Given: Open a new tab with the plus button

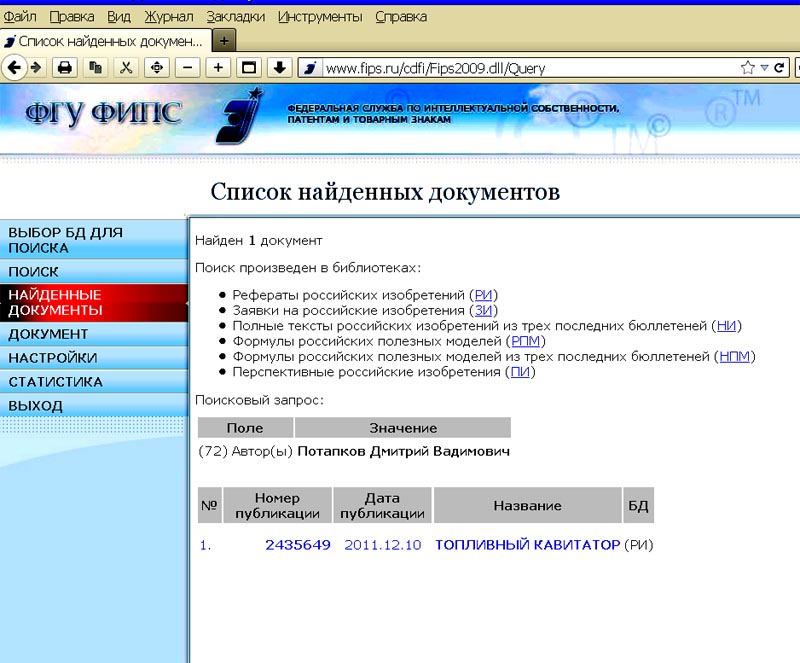Looking at the screenshot, I should click(x=224, y=40).
